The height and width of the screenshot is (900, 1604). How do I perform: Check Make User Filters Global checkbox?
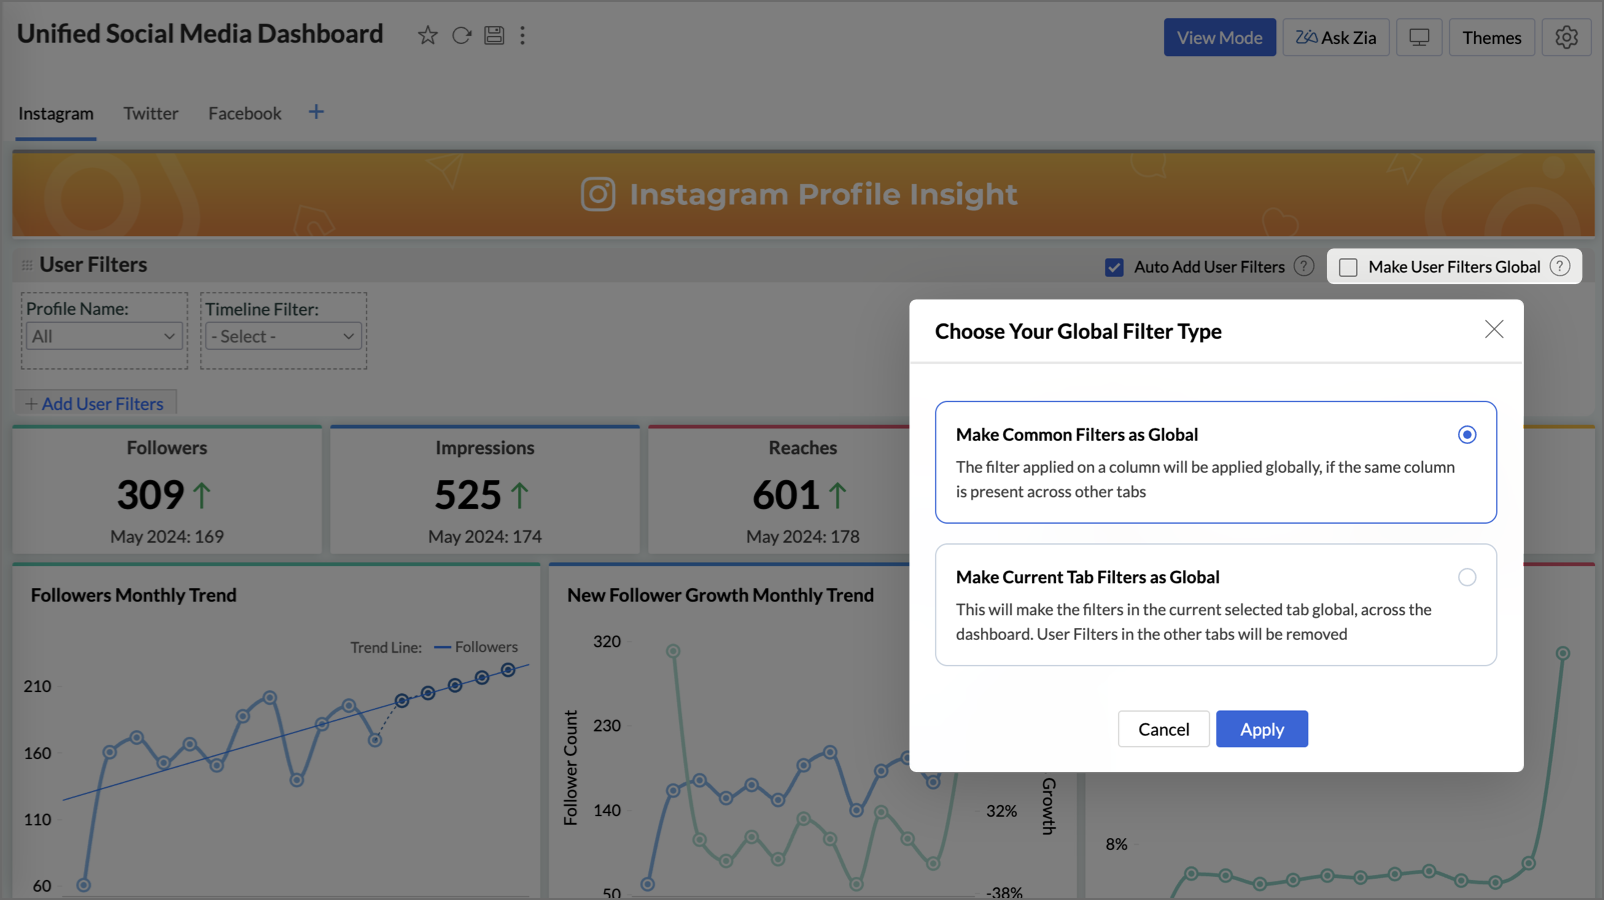point(1348,267)
